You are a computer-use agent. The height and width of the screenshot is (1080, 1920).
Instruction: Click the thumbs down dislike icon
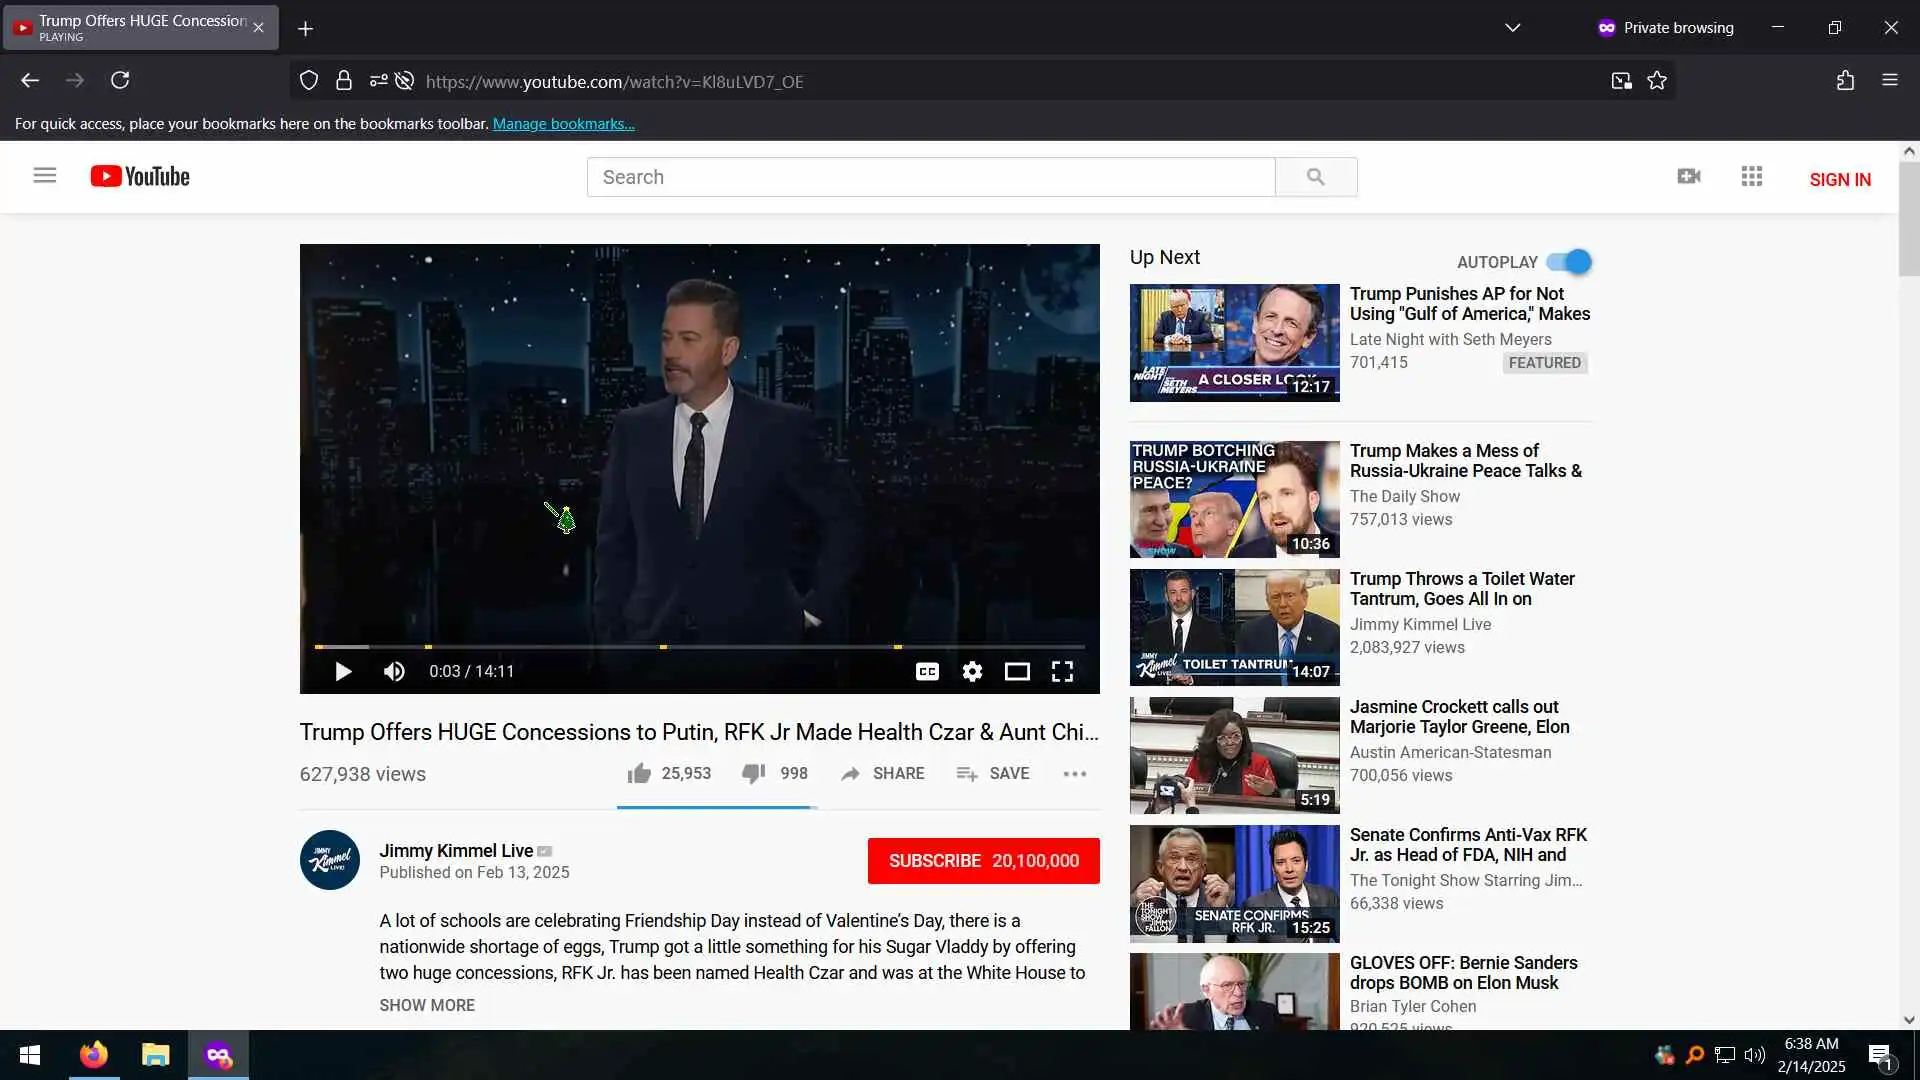point(753,773)
